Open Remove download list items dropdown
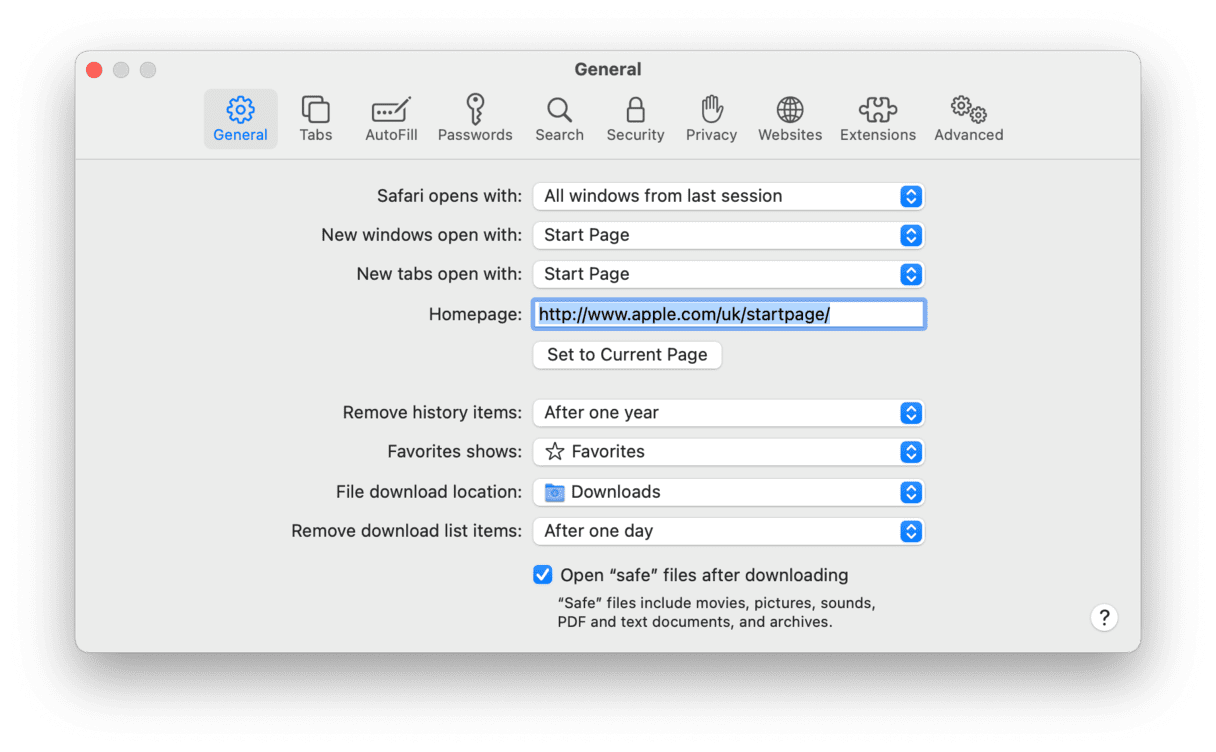This screenshot has width=1216, height=752. (728, 531)
